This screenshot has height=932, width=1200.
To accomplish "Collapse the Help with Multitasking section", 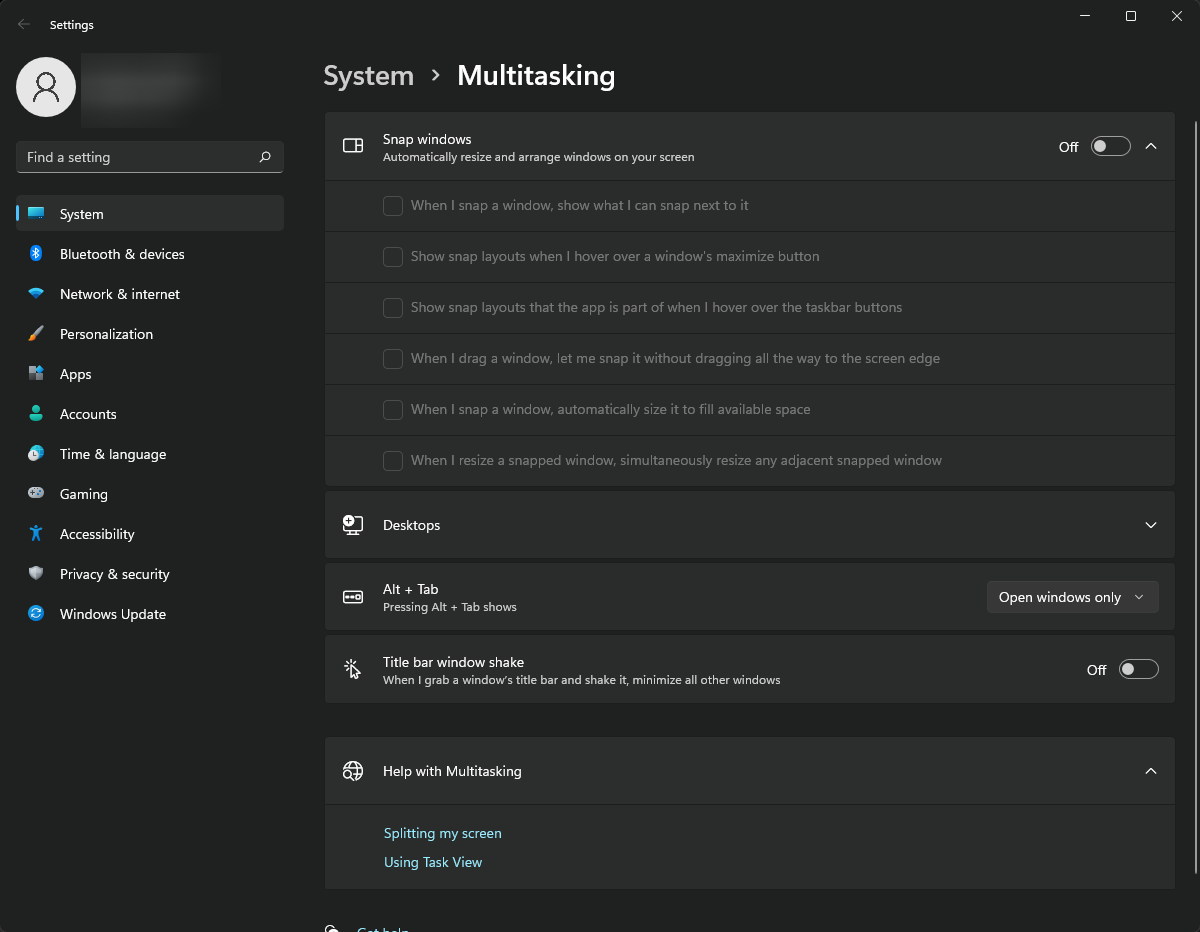I will point(1150,771).
